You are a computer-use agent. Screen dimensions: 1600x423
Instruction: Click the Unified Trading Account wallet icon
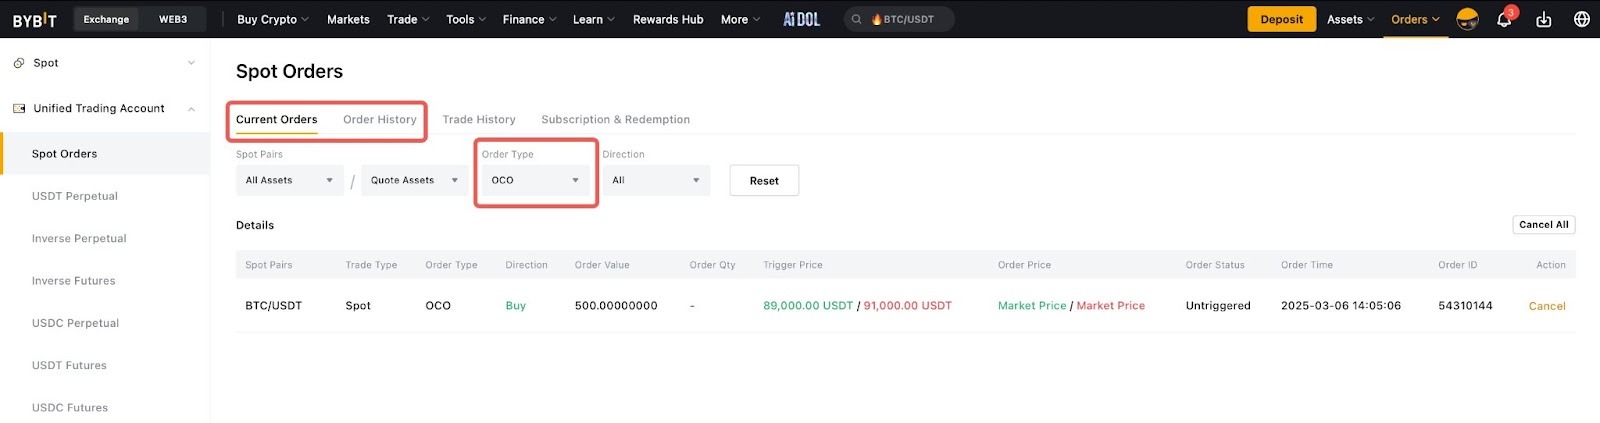(19, 109)
